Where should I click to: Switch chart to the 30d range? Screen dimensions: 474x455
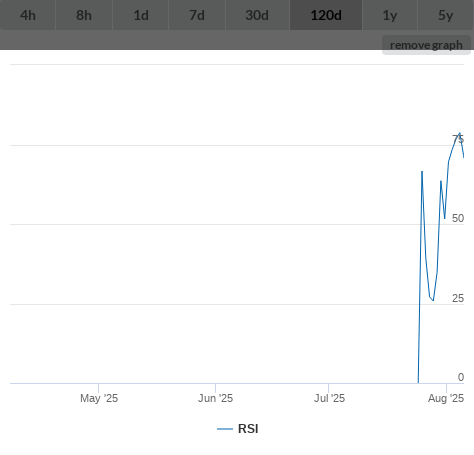click(x=257, y=15)
